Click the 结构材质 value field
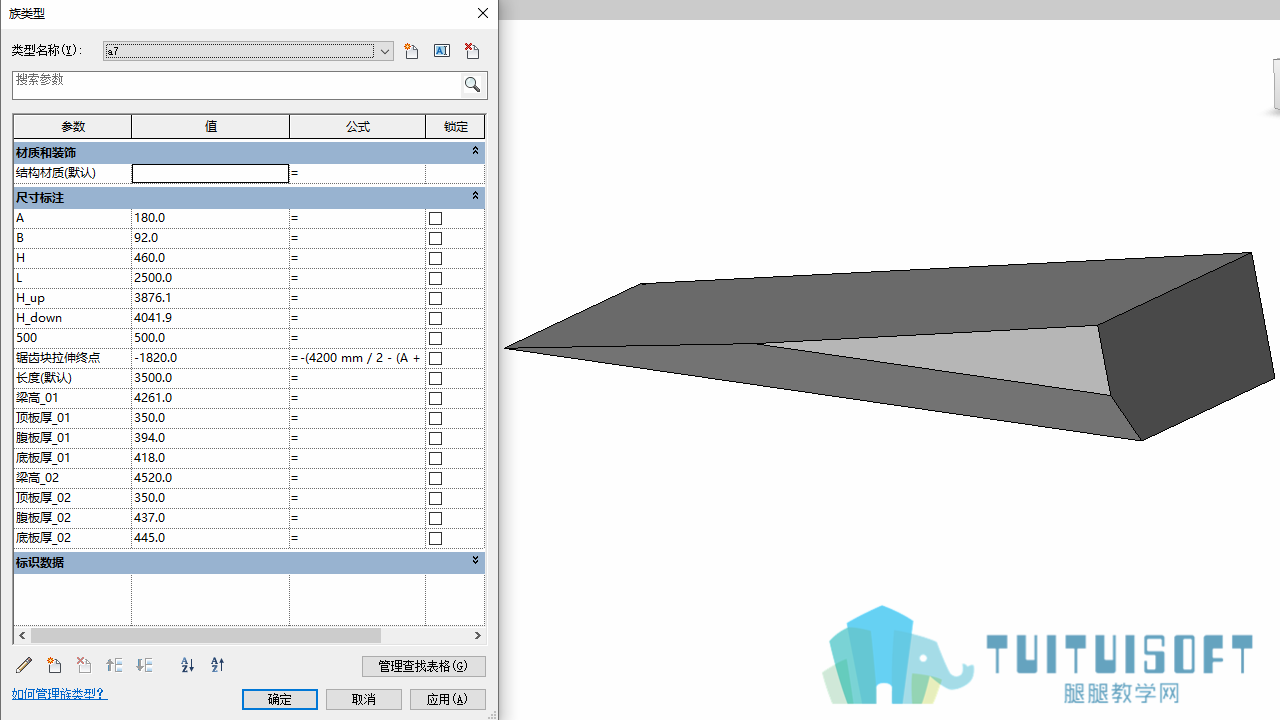Viewport: 1280px width, 720px height. [210, 174]
